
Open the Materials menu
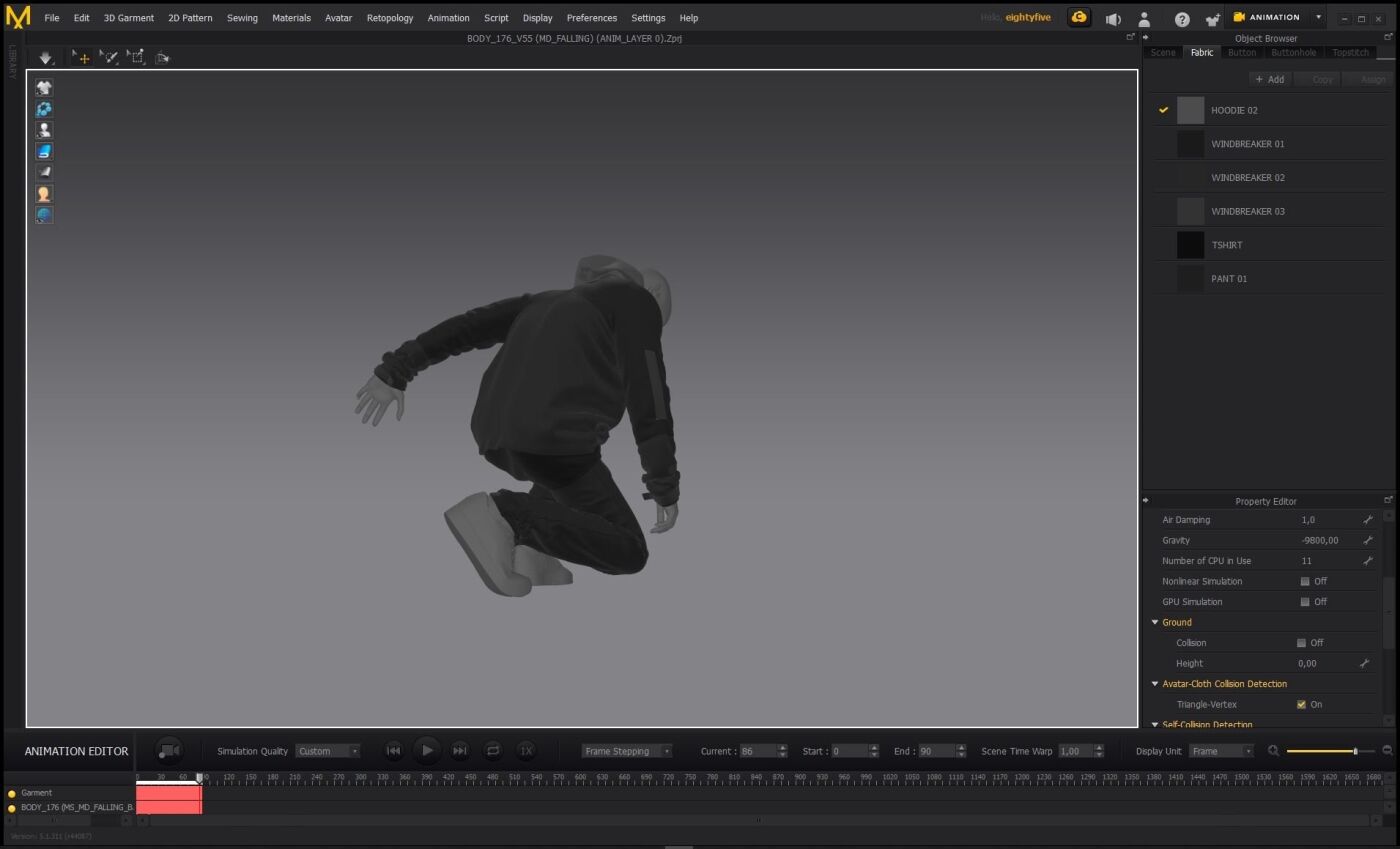pos(291,18)
